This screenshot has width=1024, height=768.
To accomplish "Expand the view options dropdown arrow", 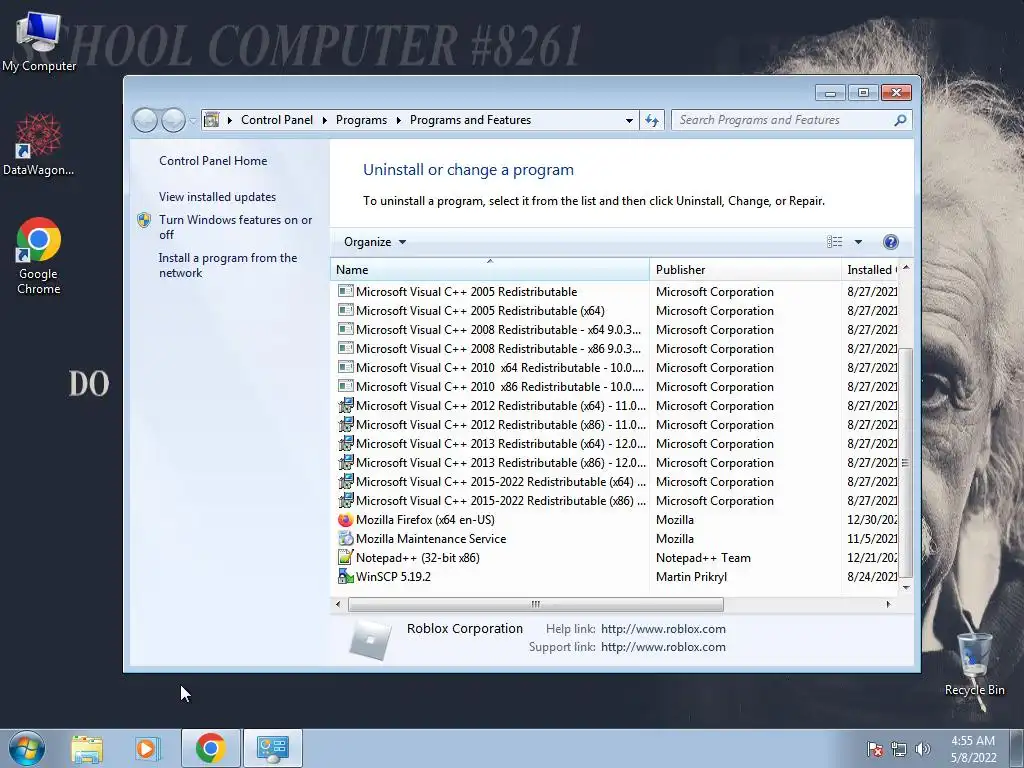I will coord(858,242).
